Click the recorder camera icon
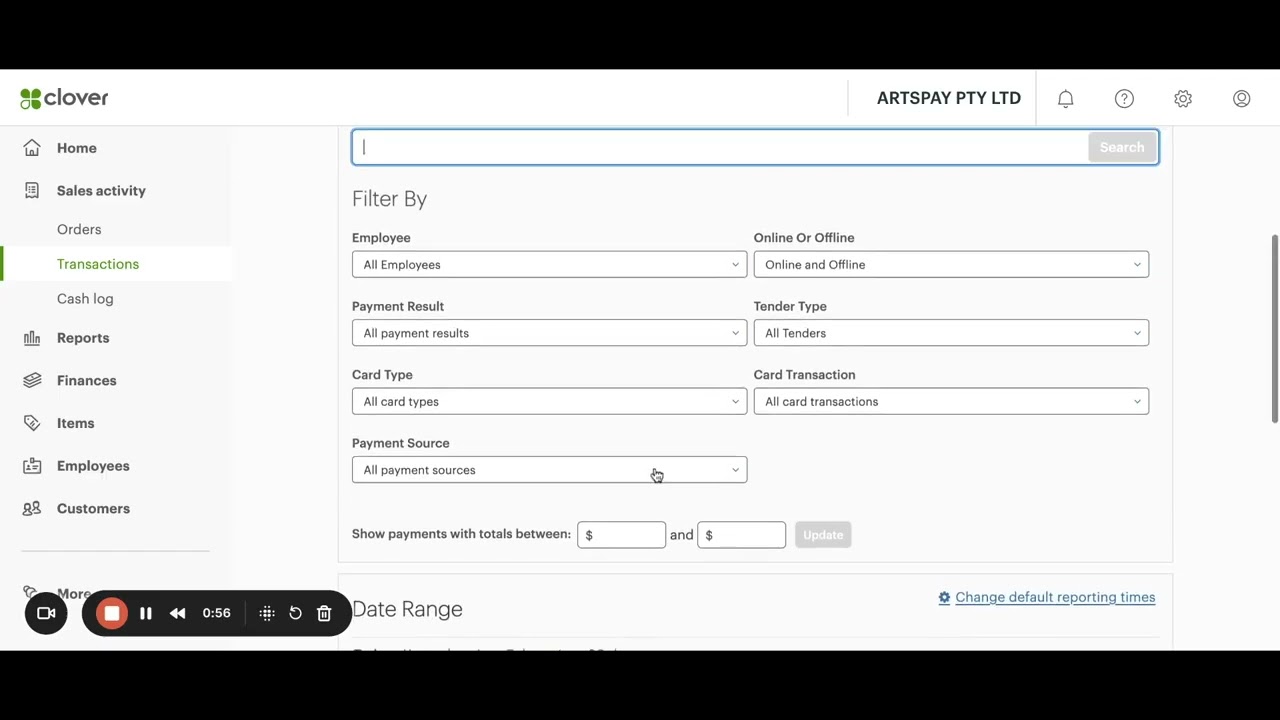Viewport: 1280px width, 720px height. click(x=46, y=613)
